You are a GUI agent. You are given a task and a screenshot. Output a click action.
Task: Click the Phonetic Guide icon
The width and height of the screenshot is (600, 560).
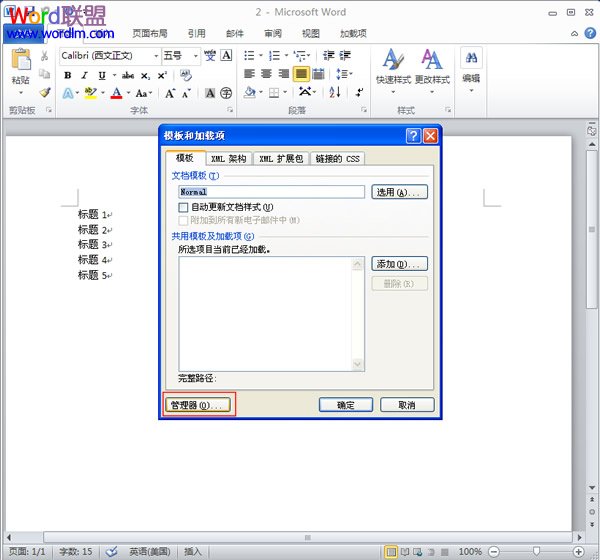coord(210,56)
